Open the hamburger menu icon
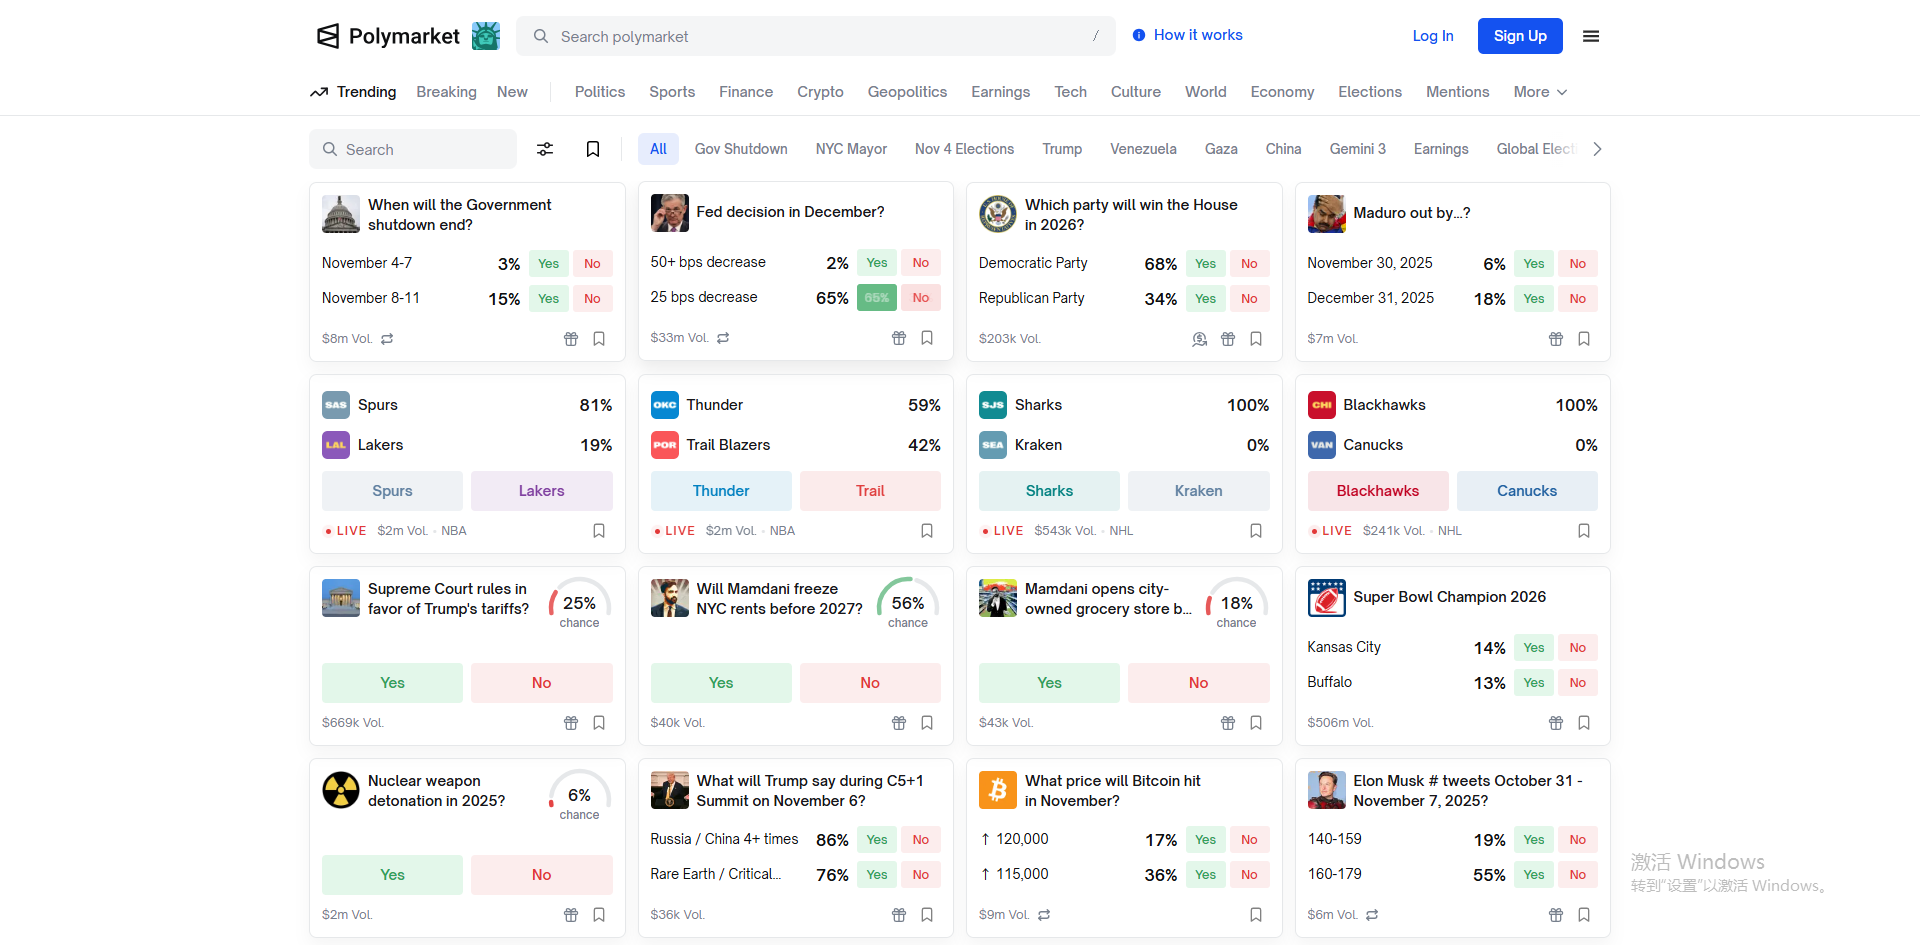The width and height of the screenshot is (1920, 945). [x=1591, y=36]
